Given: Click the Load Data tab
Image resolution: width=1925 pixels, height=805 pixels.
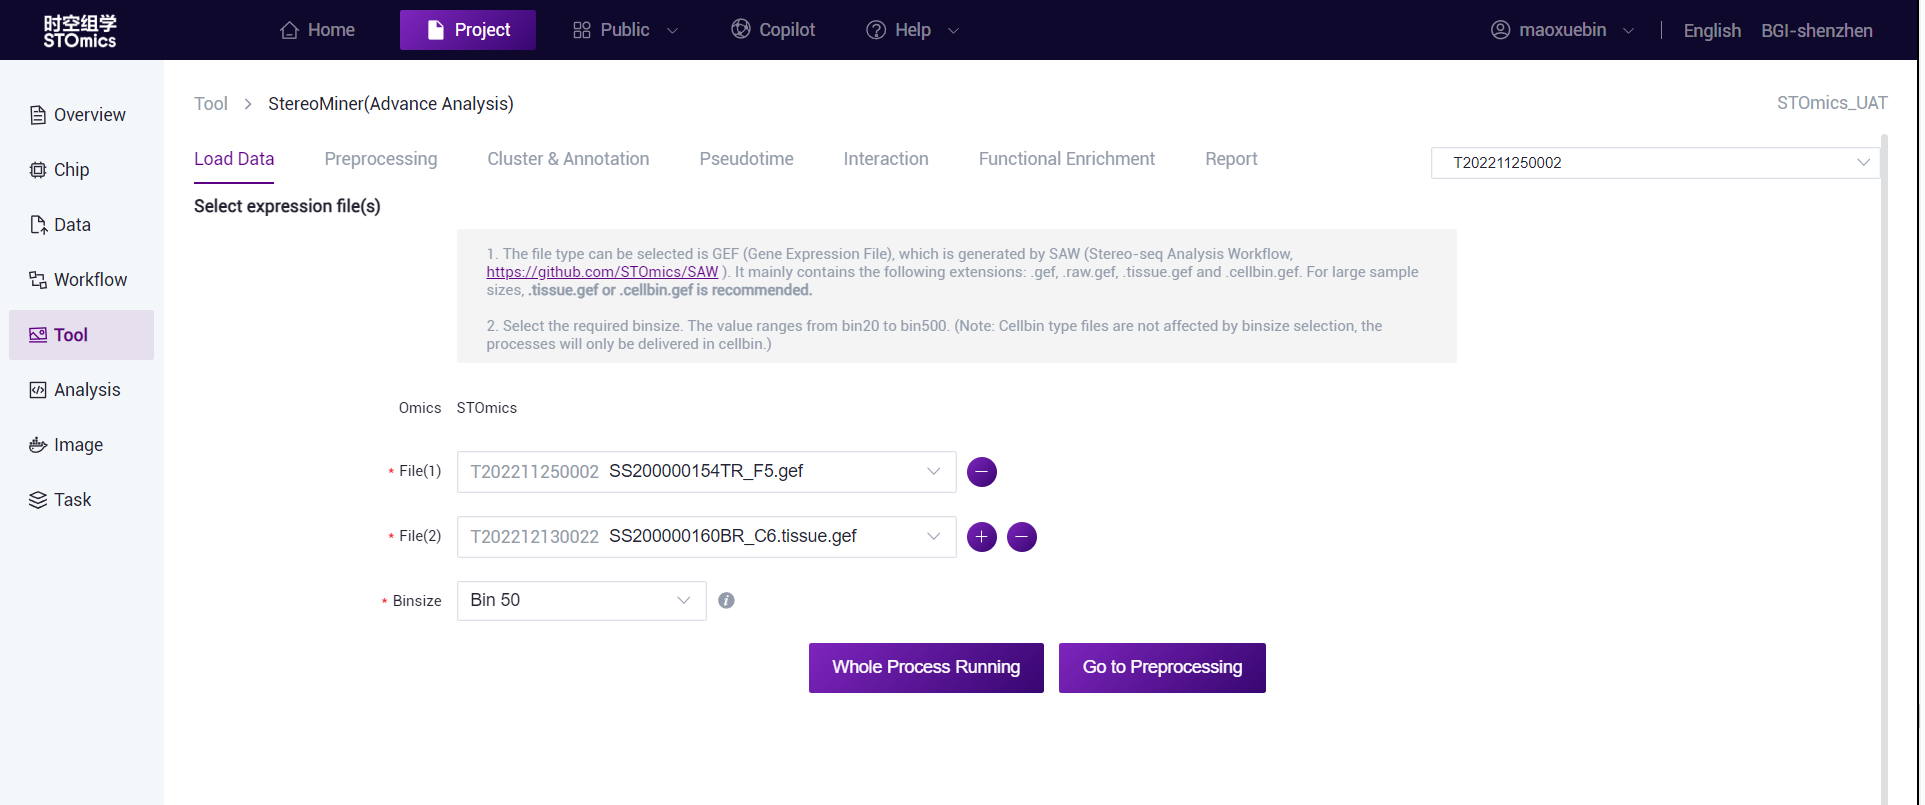Looking at the screenshot, I should (x=234, y=159).
